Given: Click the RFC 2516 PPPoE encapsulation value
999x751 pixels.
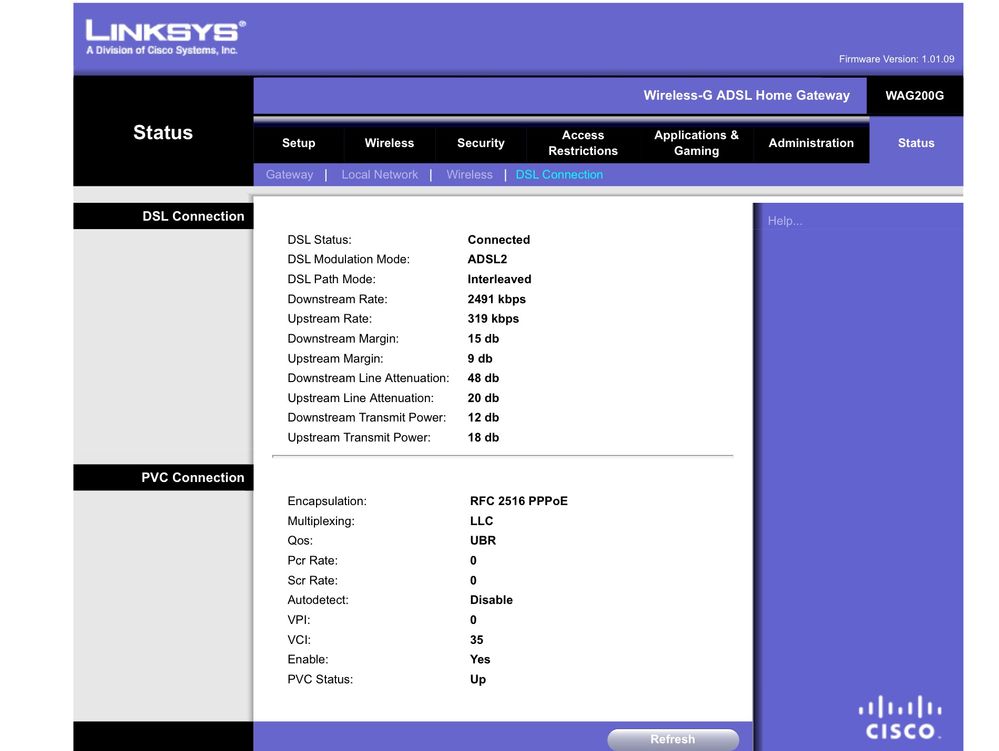Looking at the screenshot, I should [x=519, y=501].
